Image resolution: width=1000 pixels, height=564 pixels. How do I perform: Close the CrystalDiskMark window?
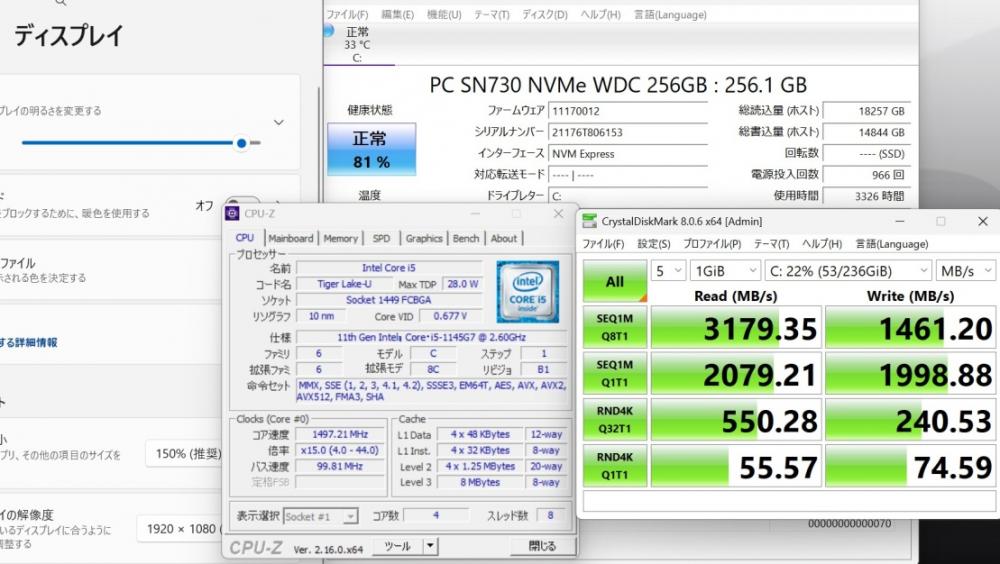[x=982, y=221]
